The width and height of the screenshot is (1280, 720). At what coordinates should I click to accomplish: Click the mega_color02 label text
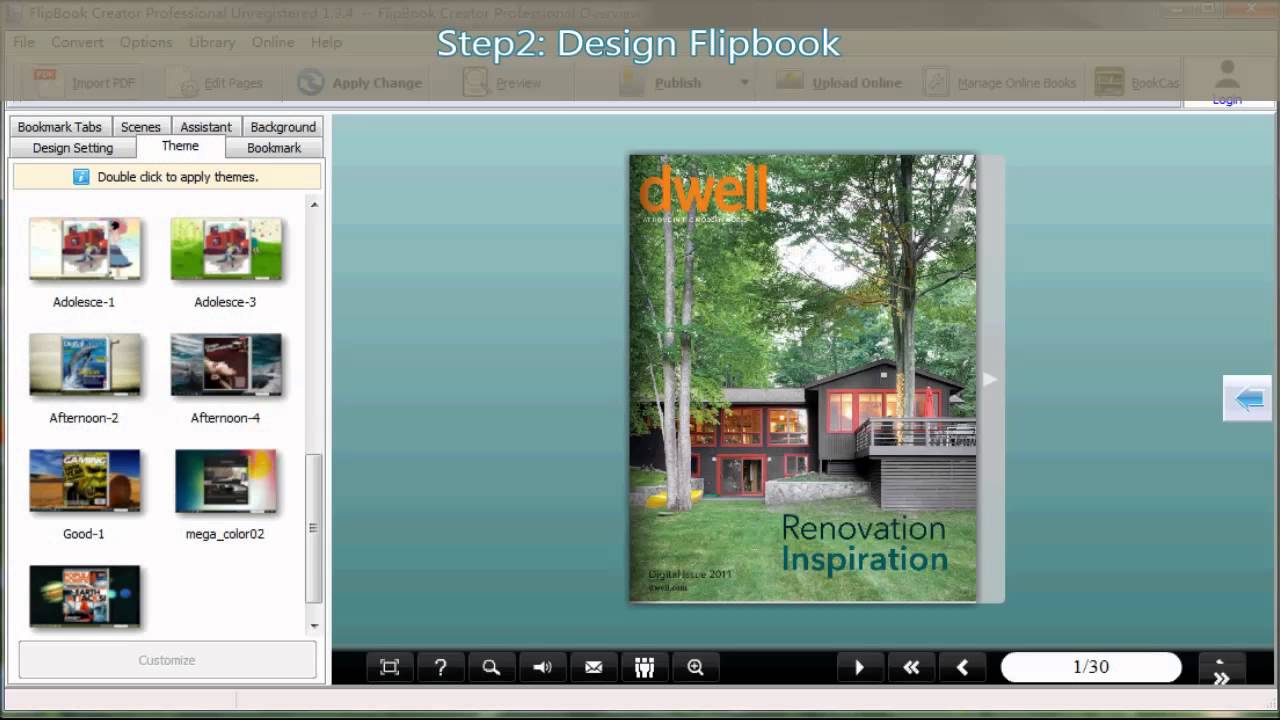pos(225,534)
